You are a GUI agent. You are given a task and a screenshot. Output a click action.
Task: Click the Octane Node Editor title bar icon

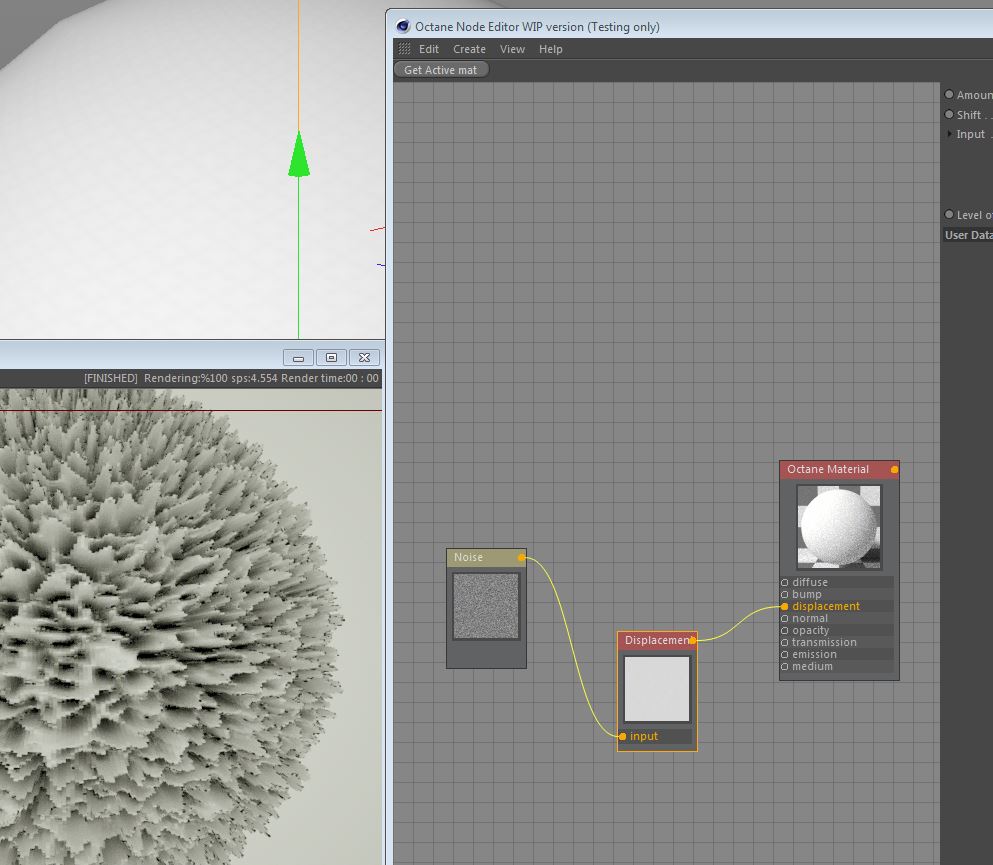click(403, 27)
